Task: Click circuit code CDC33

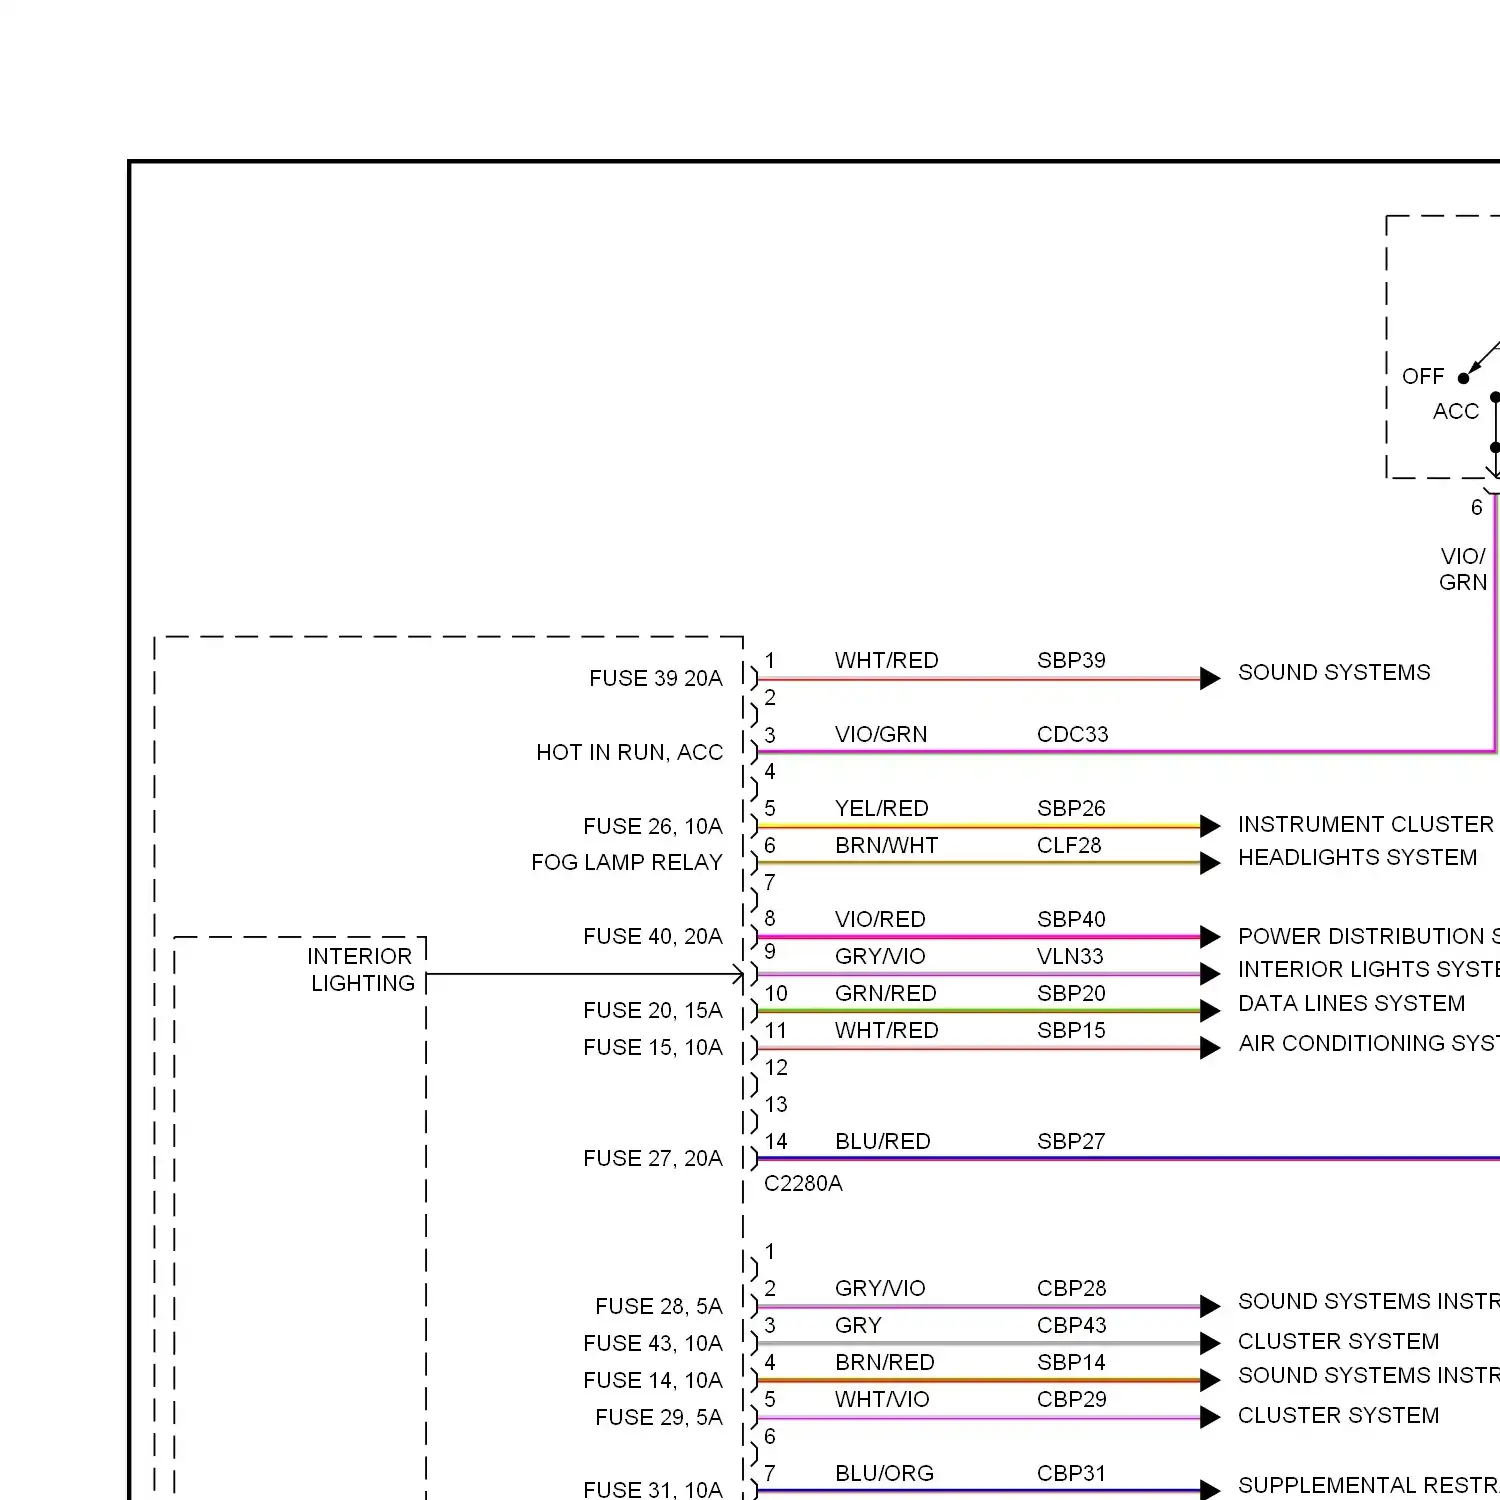Action: [1072, 734]
